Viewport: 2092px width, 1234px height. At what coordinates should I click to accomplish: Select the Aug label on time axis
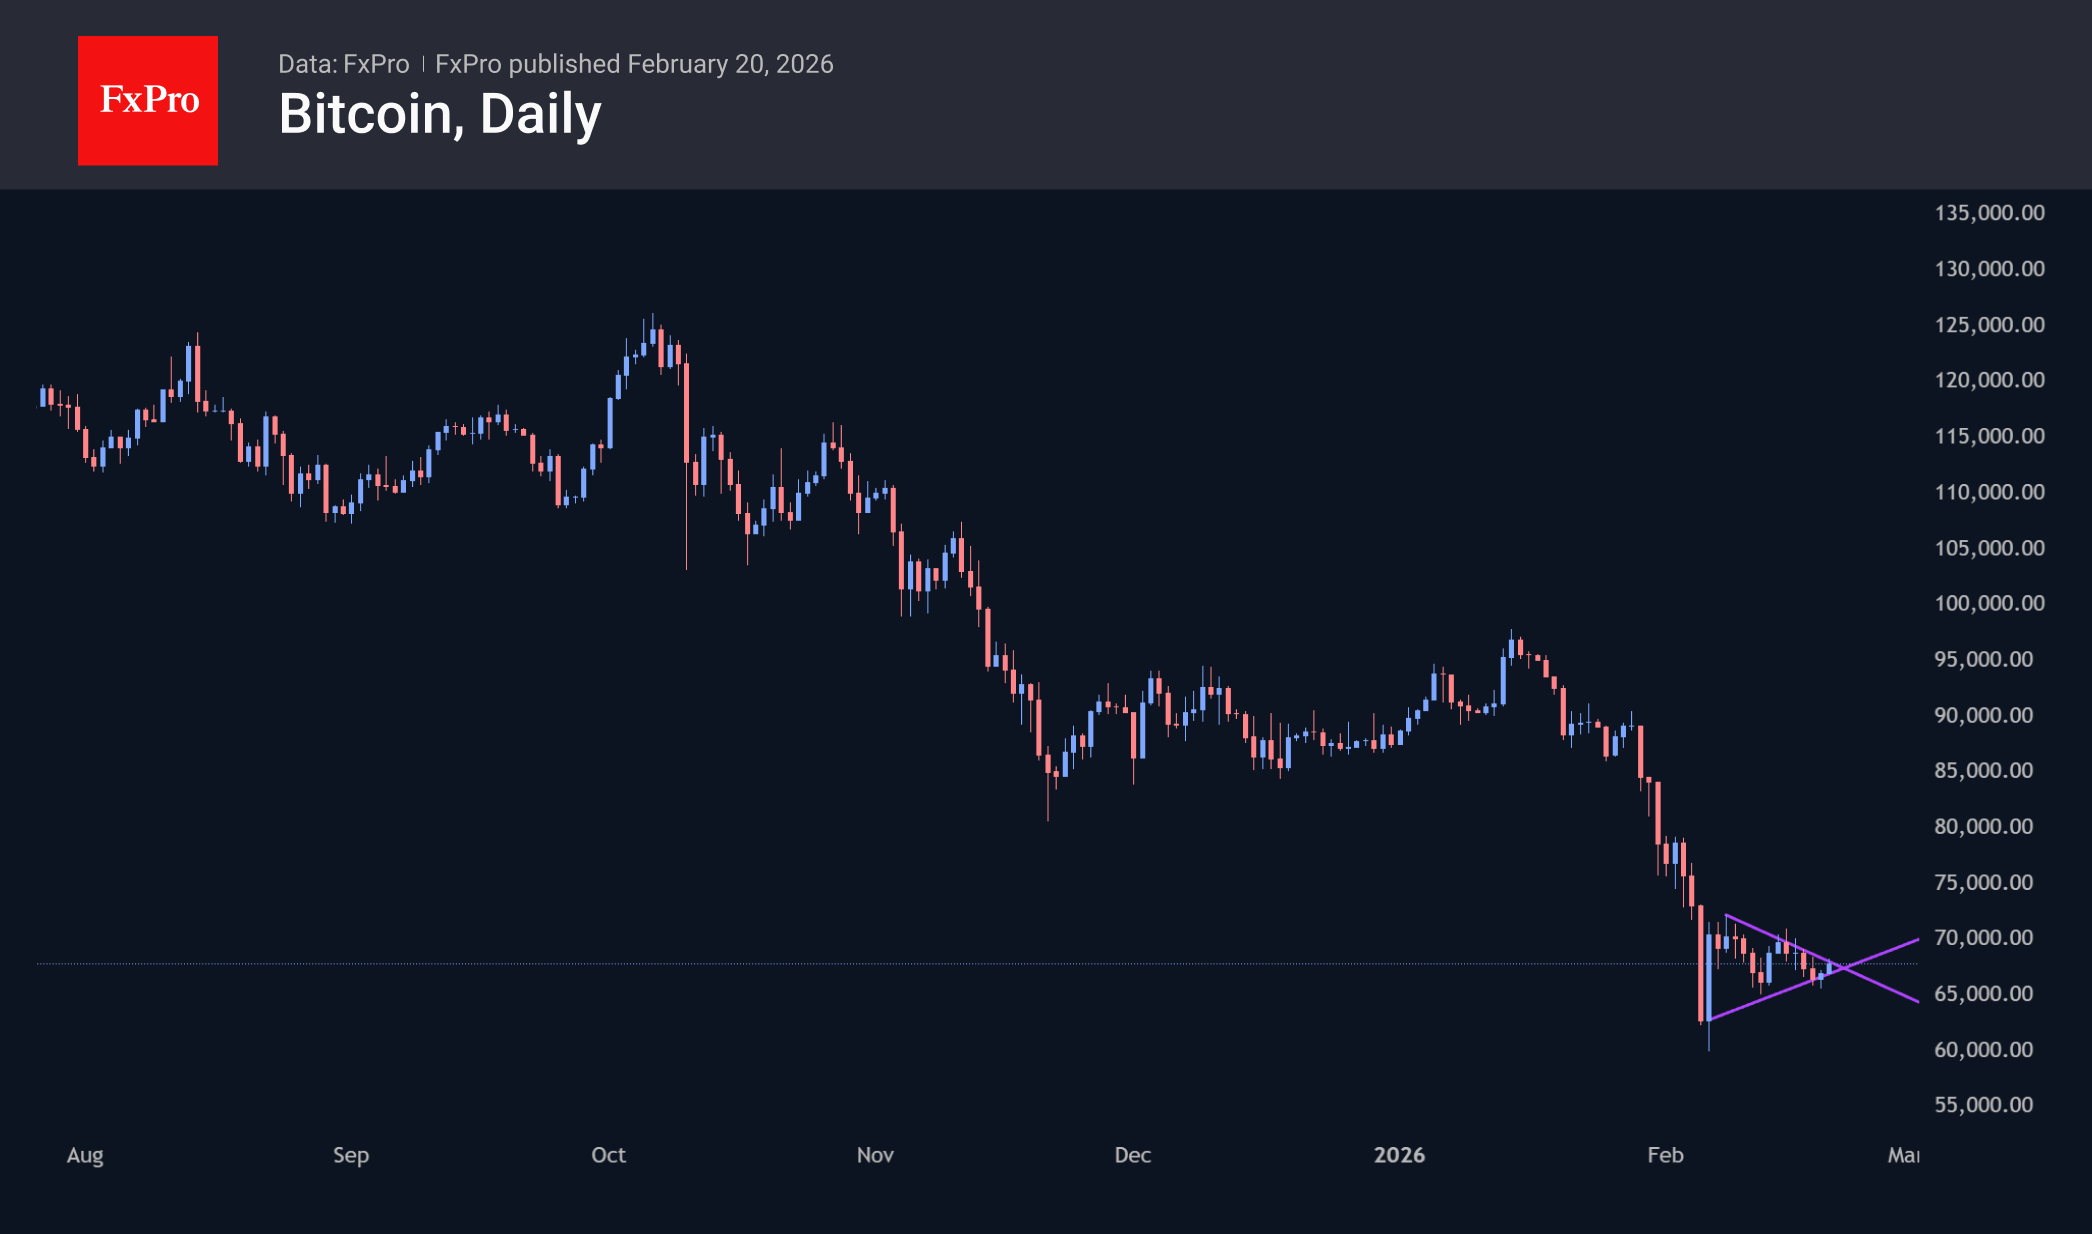tap(85, 1155)
